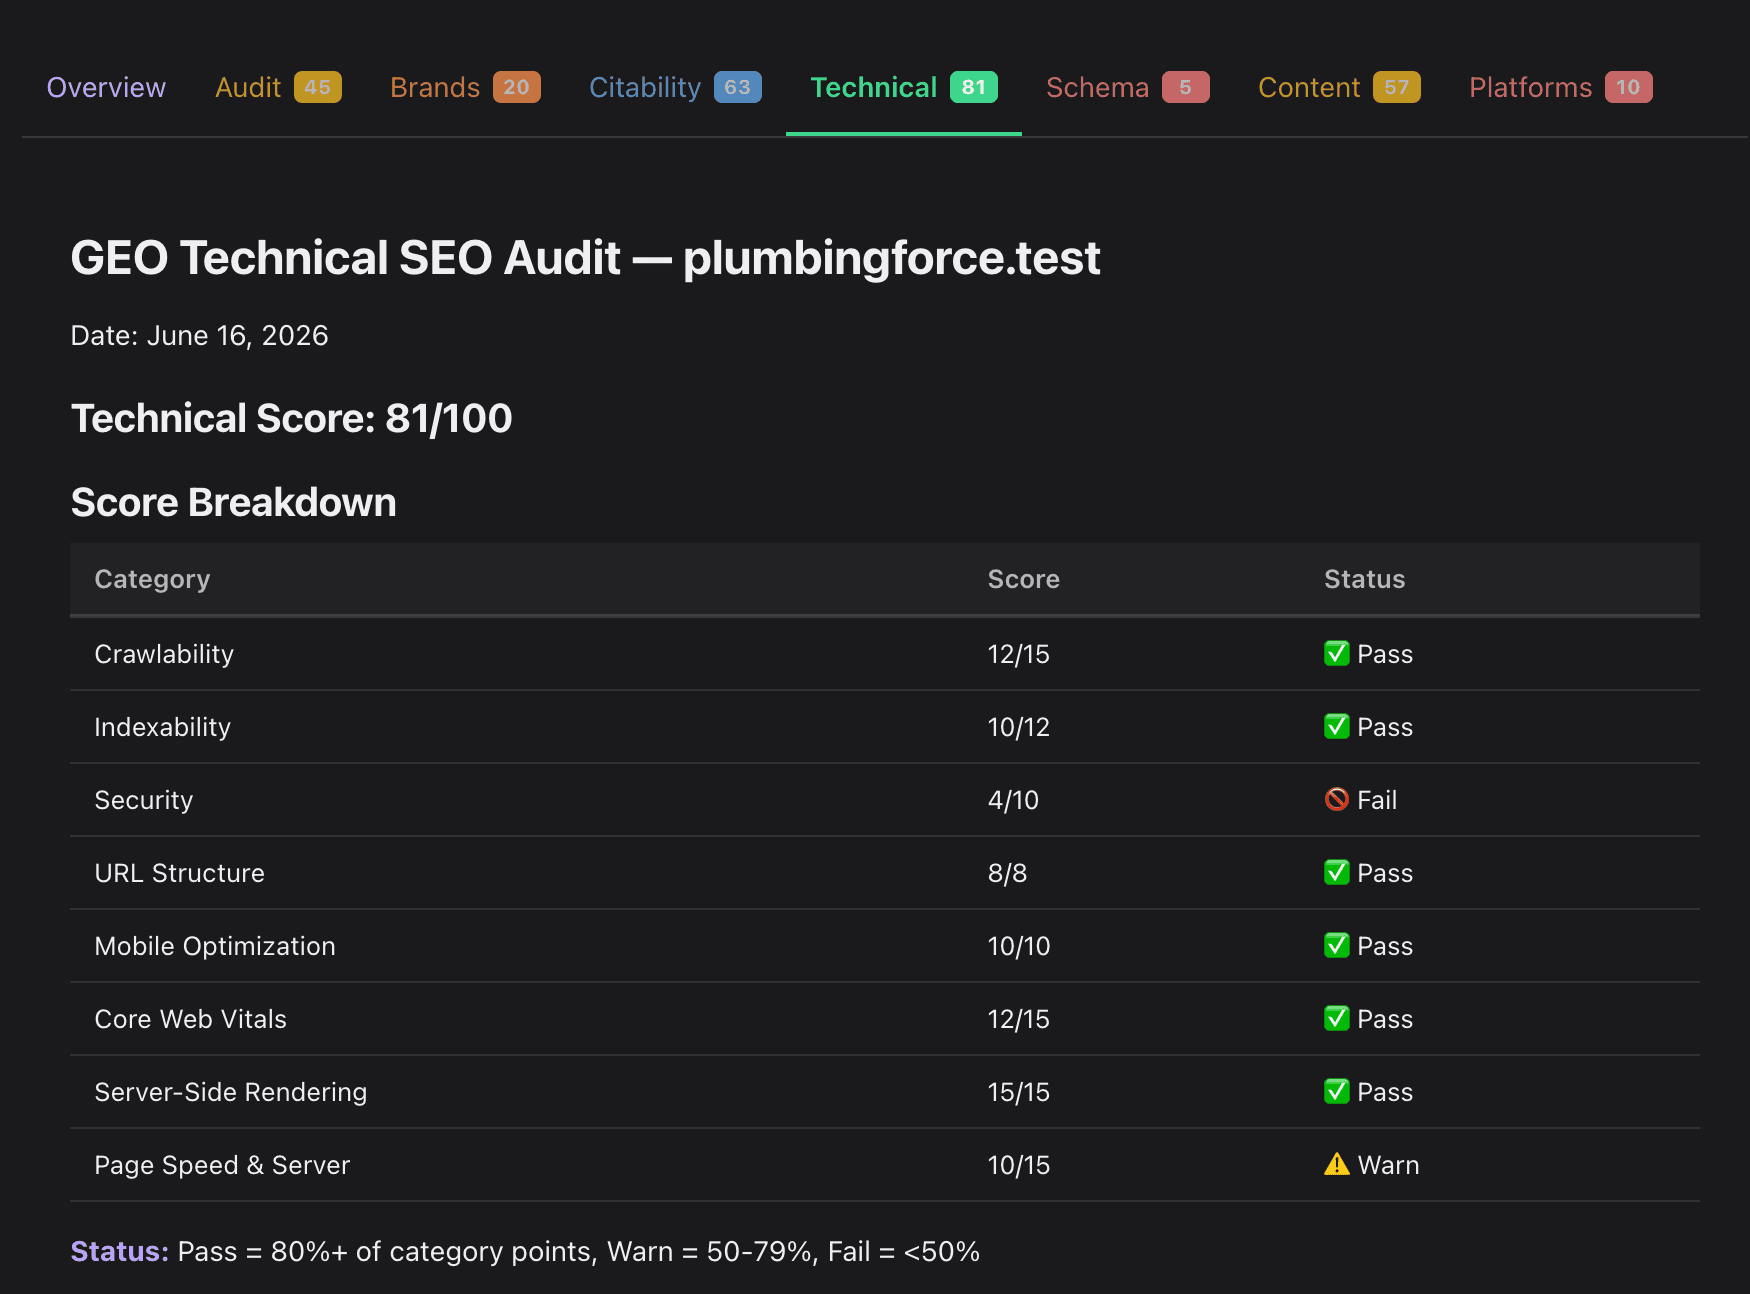Switch to the Audit tab

pyautogui.click(x=278, y=88)
